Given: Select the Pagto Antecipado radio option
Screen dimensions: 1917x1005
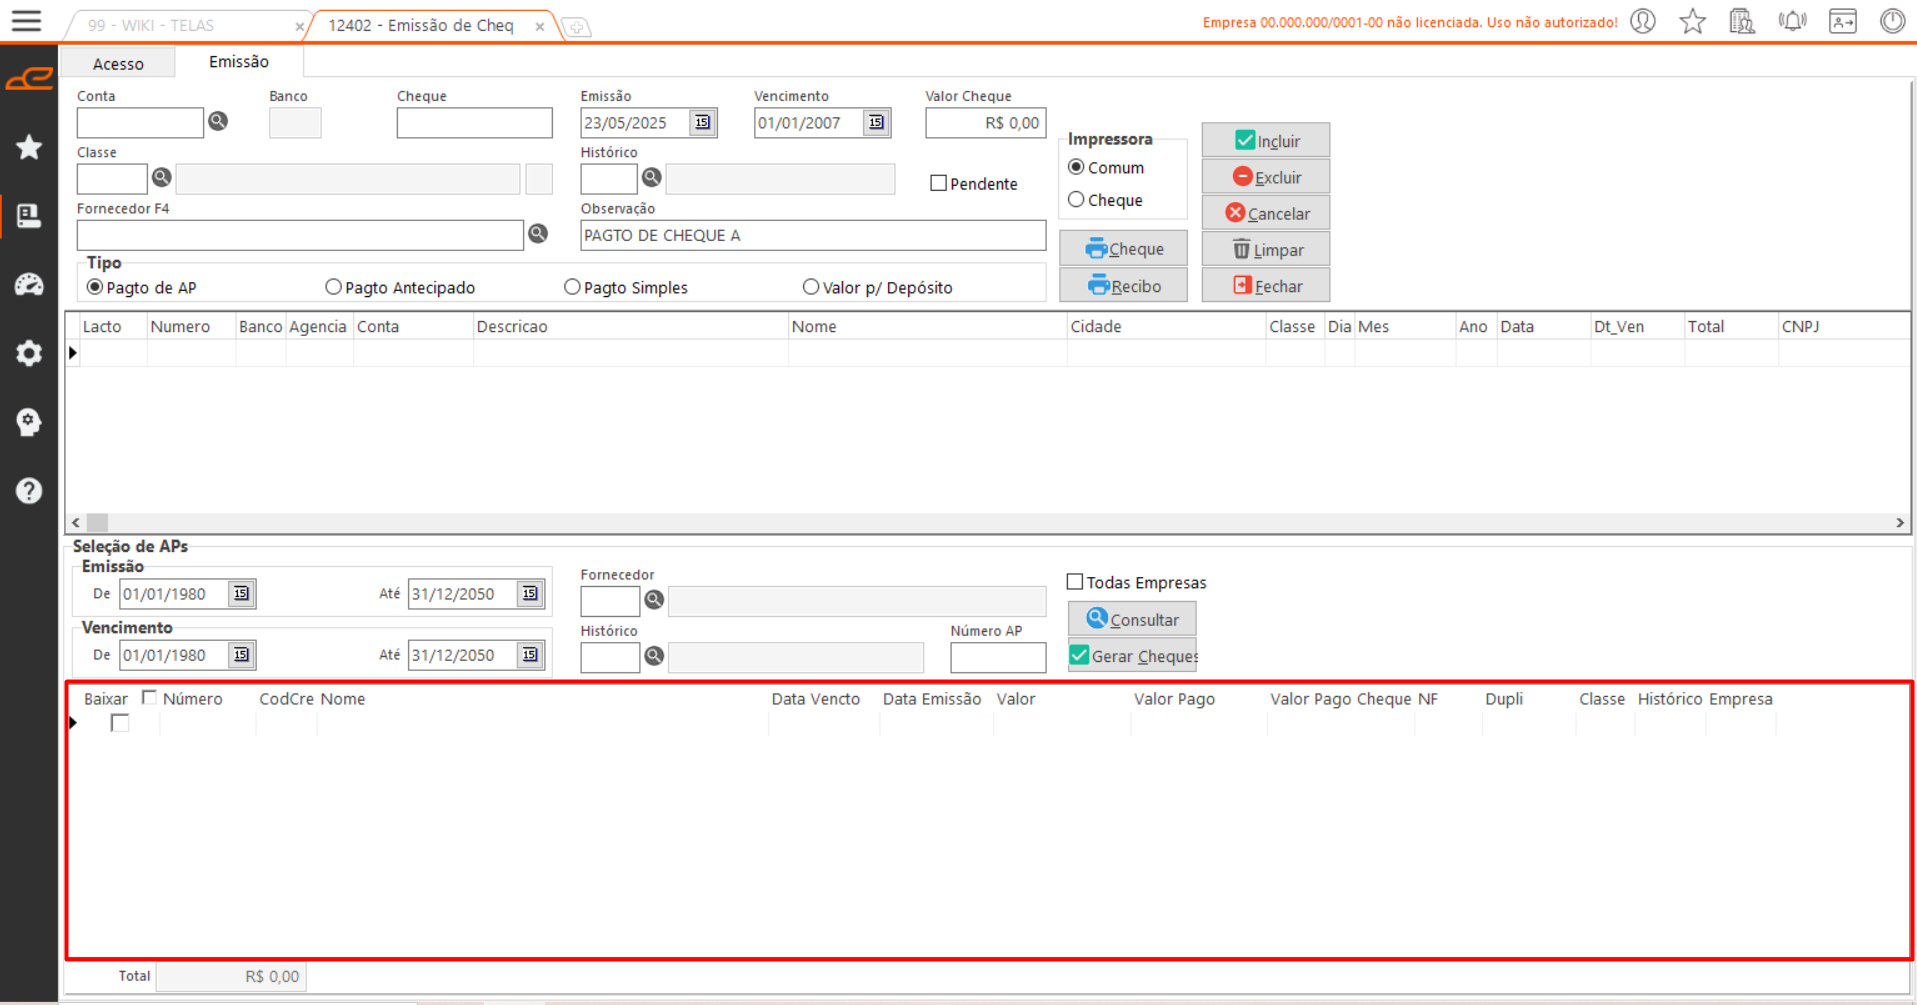Looking at the screenshot, I should [334, 287].
